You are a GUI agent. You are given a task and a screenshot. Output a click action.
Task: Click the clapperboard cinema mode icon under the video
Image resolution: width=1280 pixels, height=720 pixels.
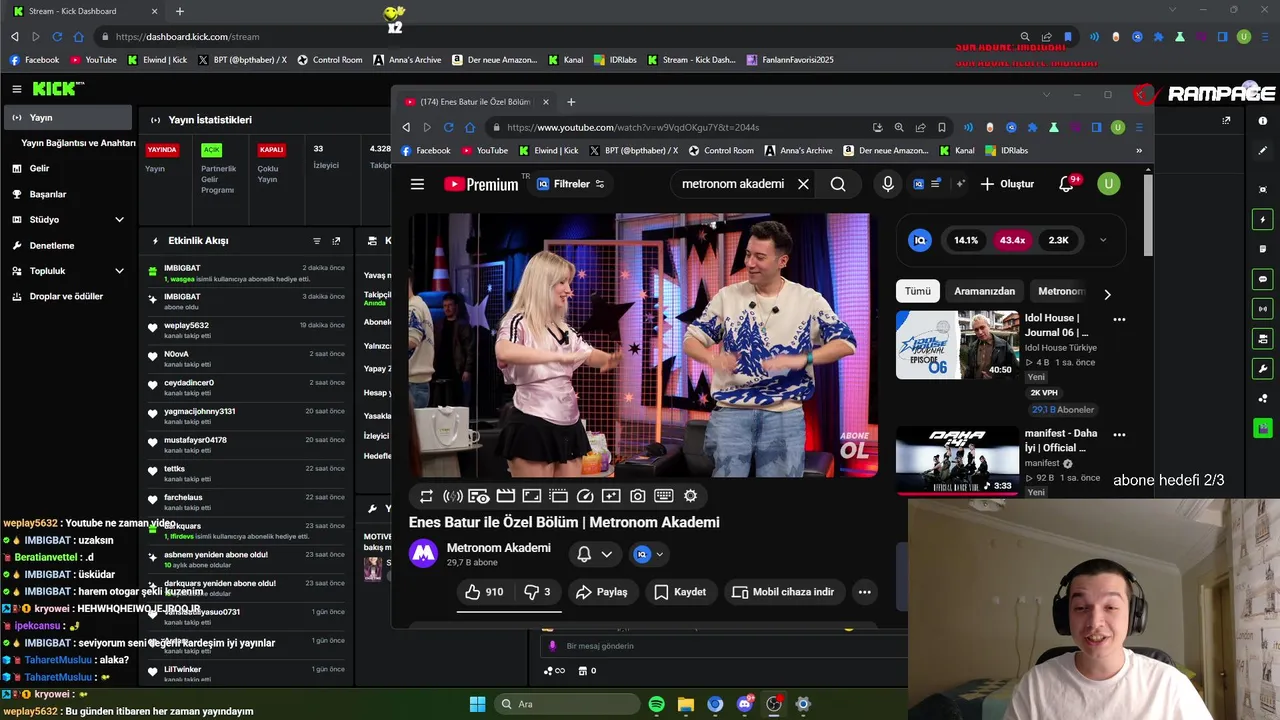505,496
